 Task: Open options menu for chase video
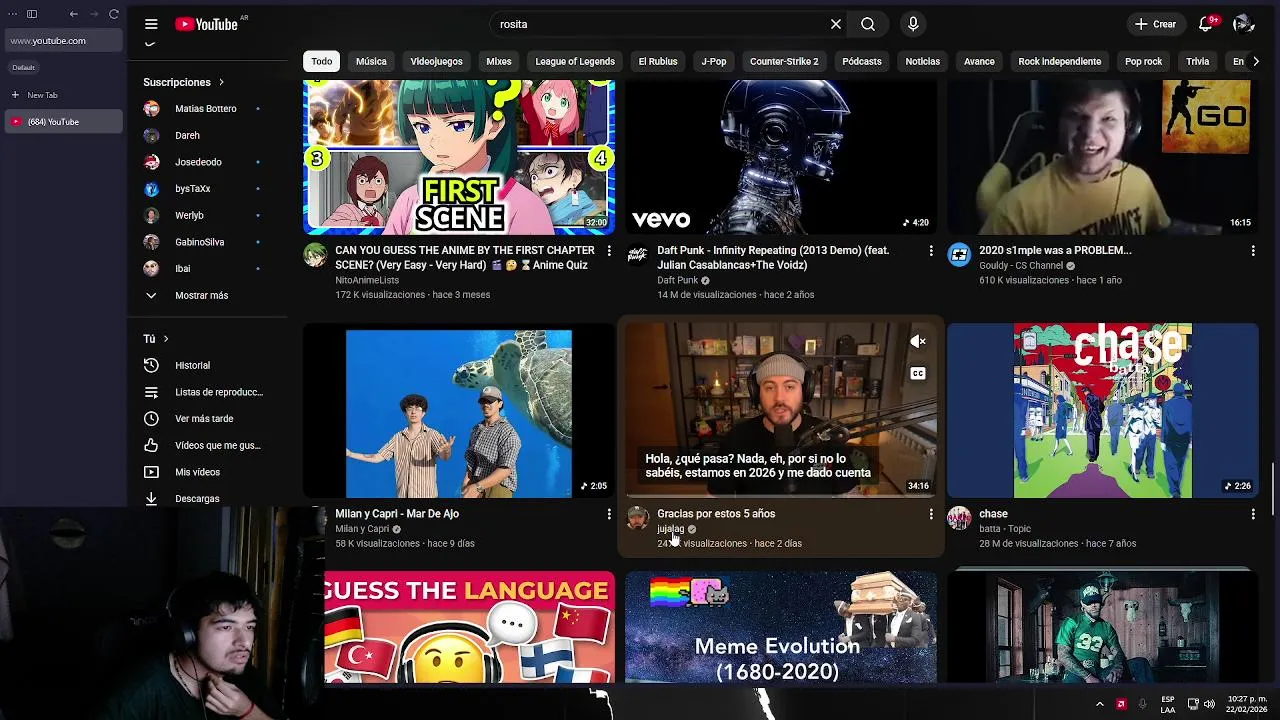[x=1253, y=514]
